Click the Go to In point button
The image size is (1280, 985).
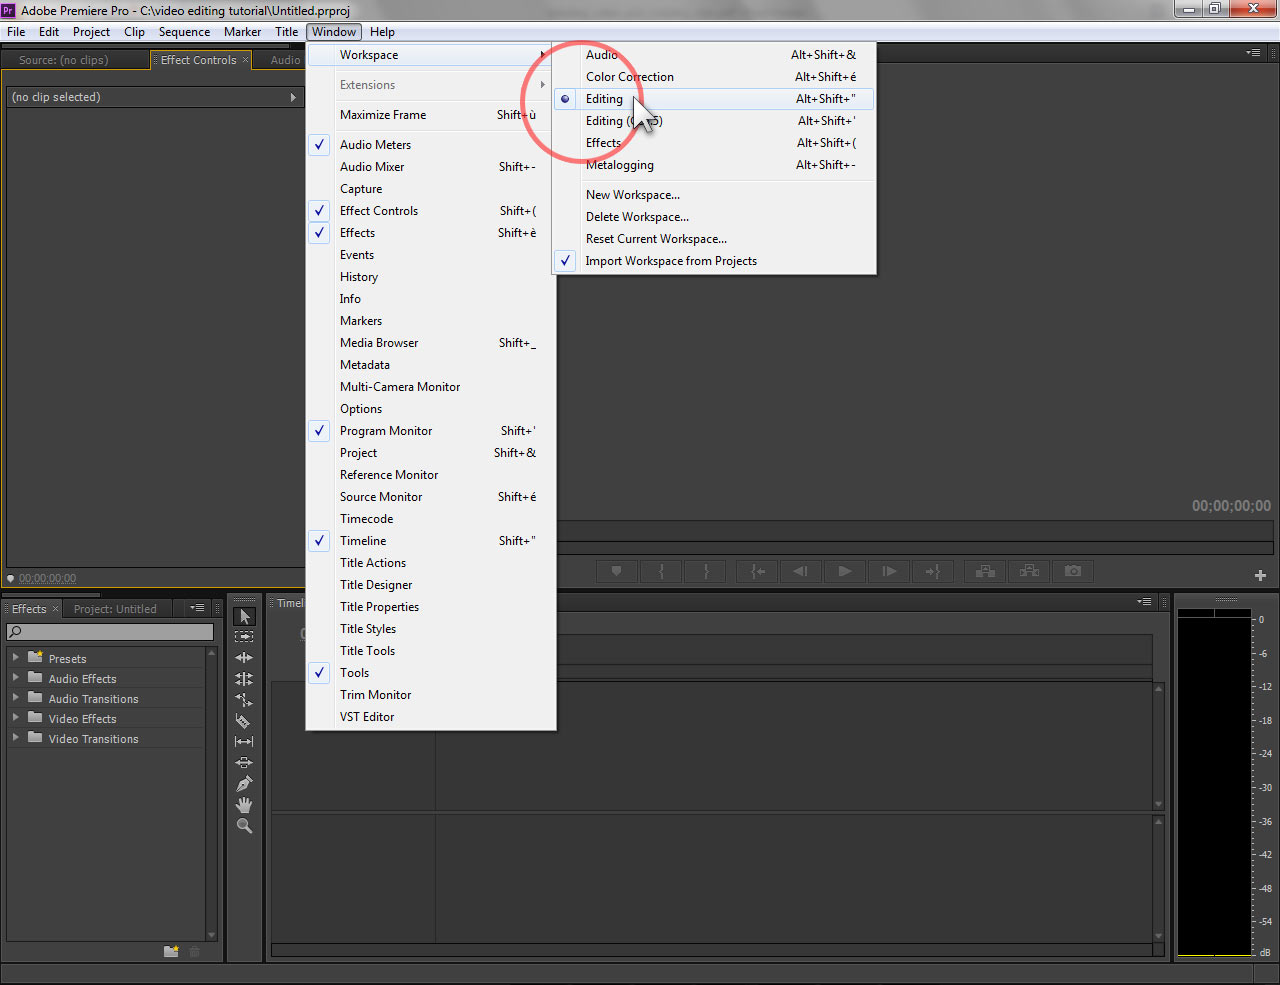[758, 571]
